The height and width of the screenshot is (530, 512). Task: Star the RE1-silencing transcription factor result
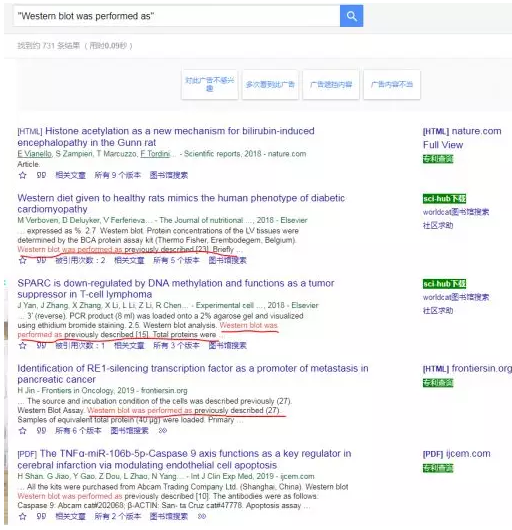click(23, 431)
